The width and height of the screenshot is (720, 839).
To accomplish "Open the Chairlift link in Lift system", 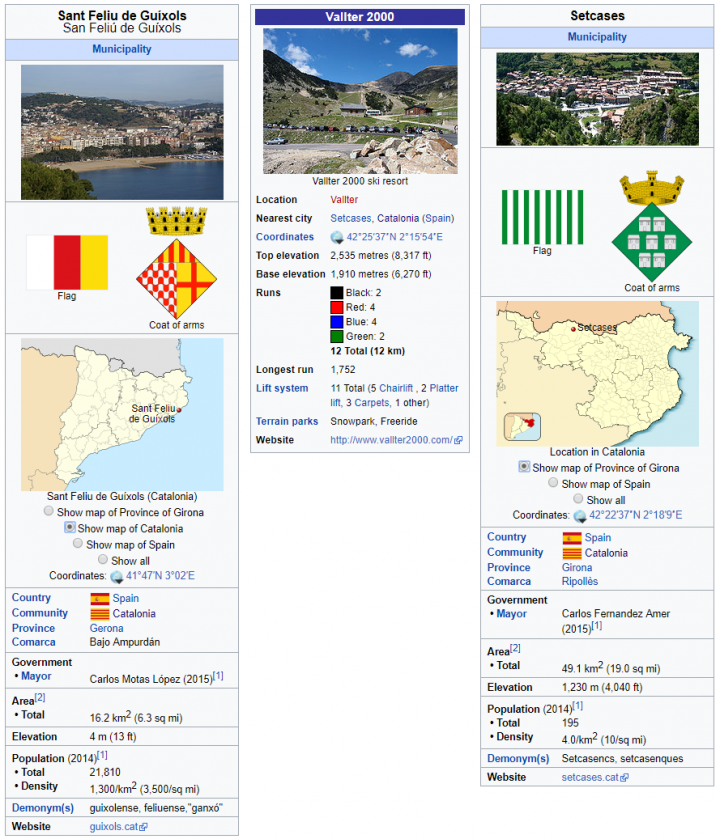I will (x=396, y=388).
